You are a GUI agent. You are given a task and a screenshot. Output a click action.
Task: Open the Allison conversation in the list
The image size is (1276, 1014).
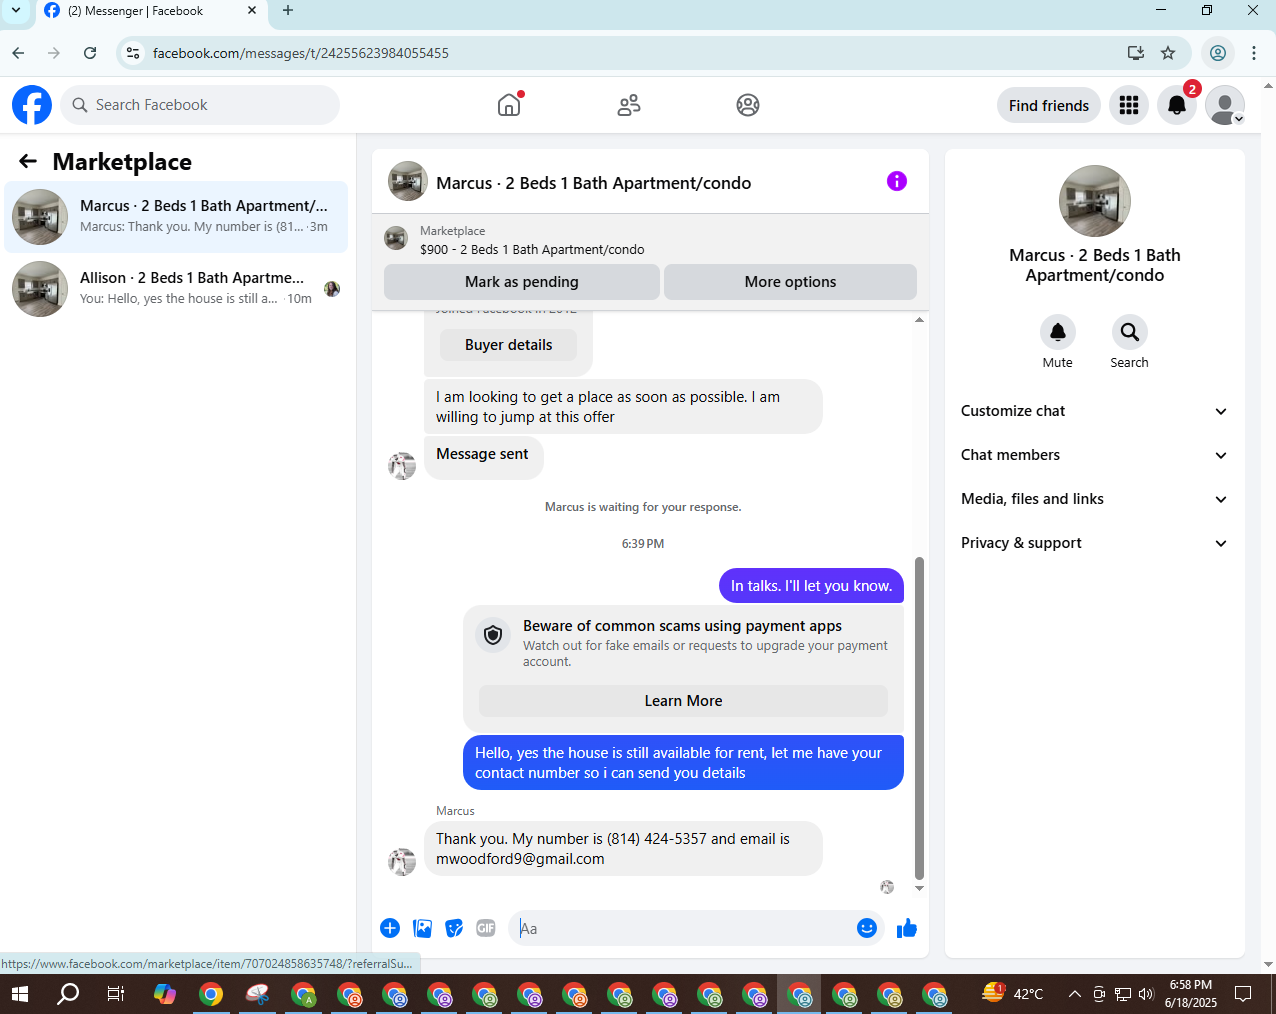click(176, 288)
